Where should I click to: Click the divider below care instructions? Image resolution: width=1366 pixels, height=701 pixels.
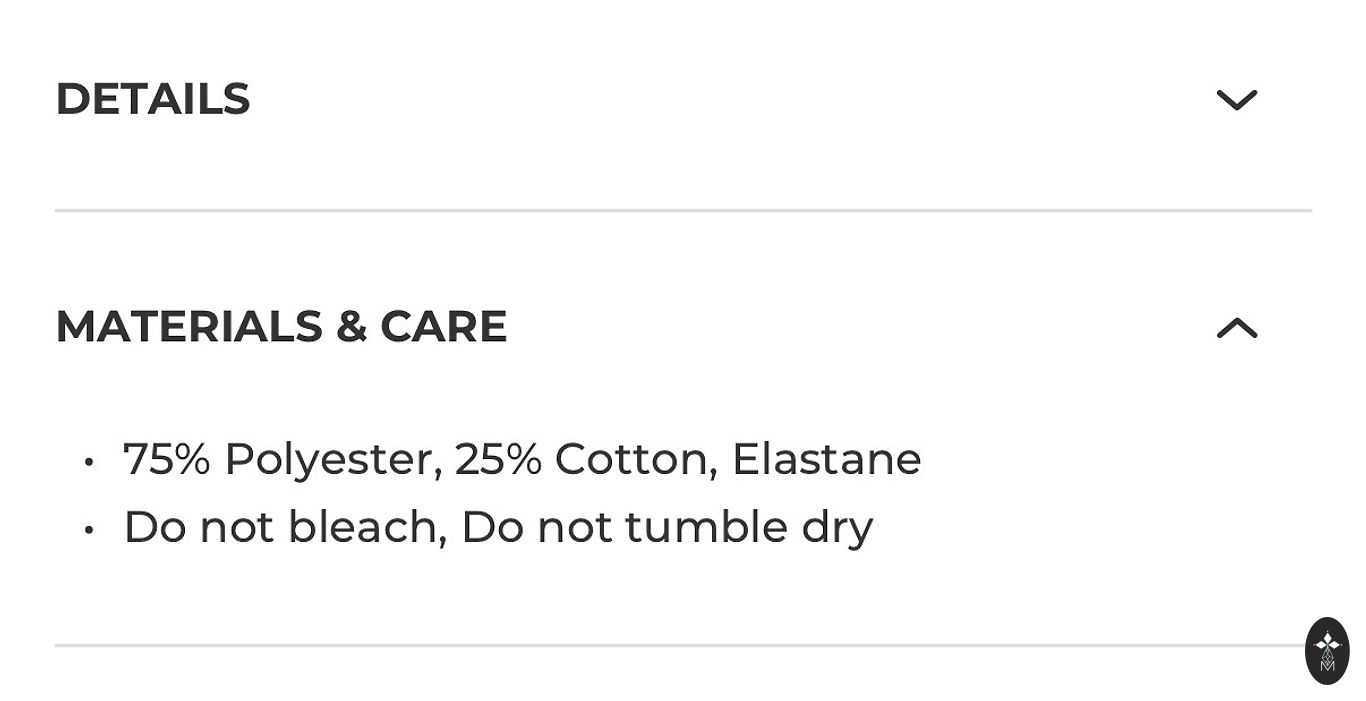pos(683,645)
